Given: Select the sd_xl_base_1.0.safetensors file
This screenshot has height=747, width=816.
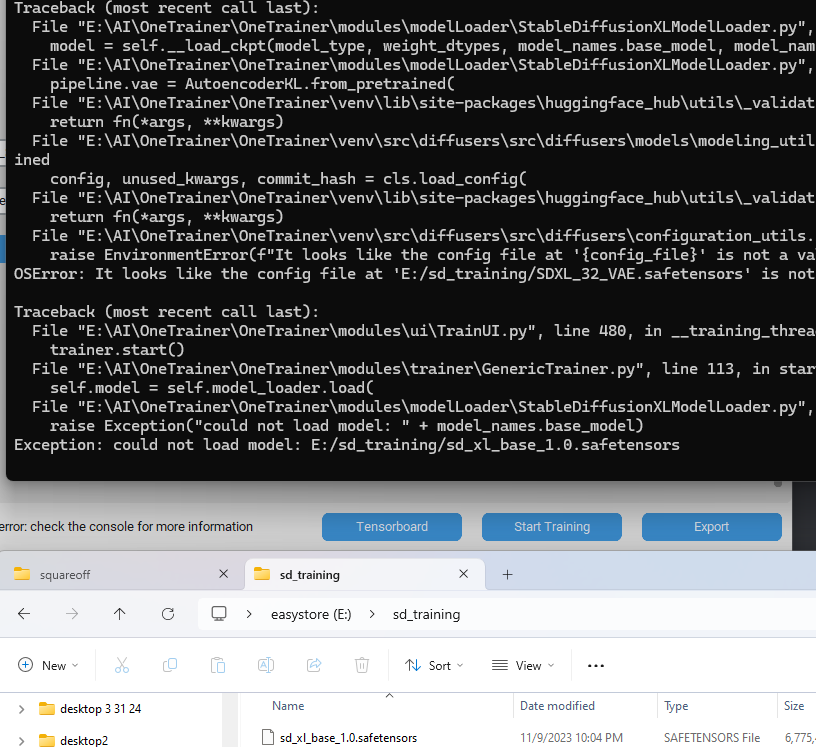Looking at the screenshot, I should coord(348,738).
